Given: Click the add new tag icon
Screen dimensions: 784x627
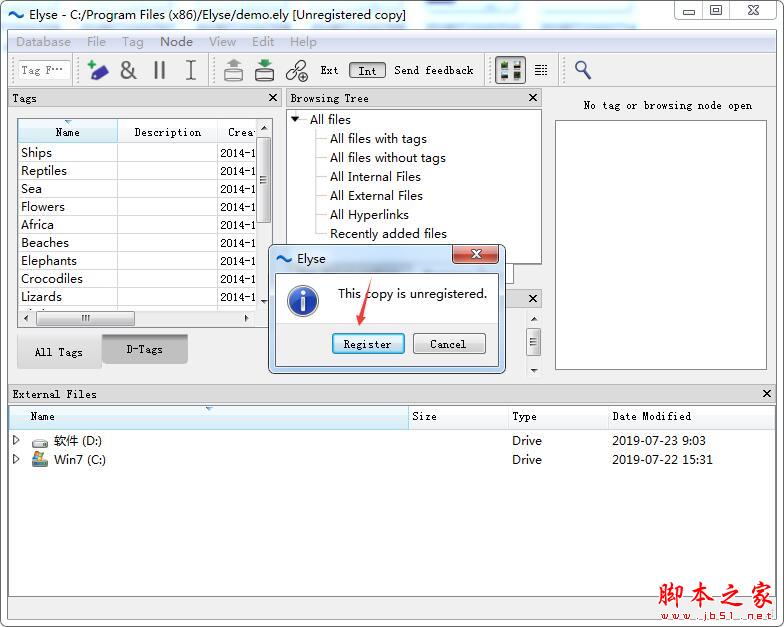Looking at the screenshot, I should click(x=98, y=70).
